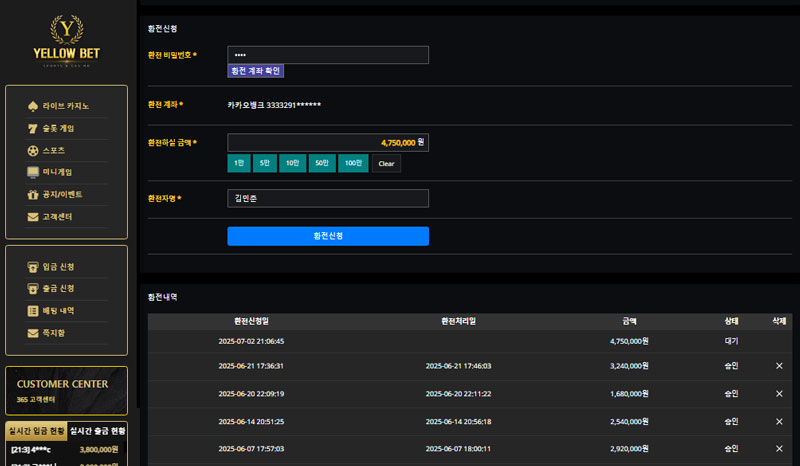
Task: Select the 2025-06-20 22:11:22 processed date
Action: [x=459, y=394]
